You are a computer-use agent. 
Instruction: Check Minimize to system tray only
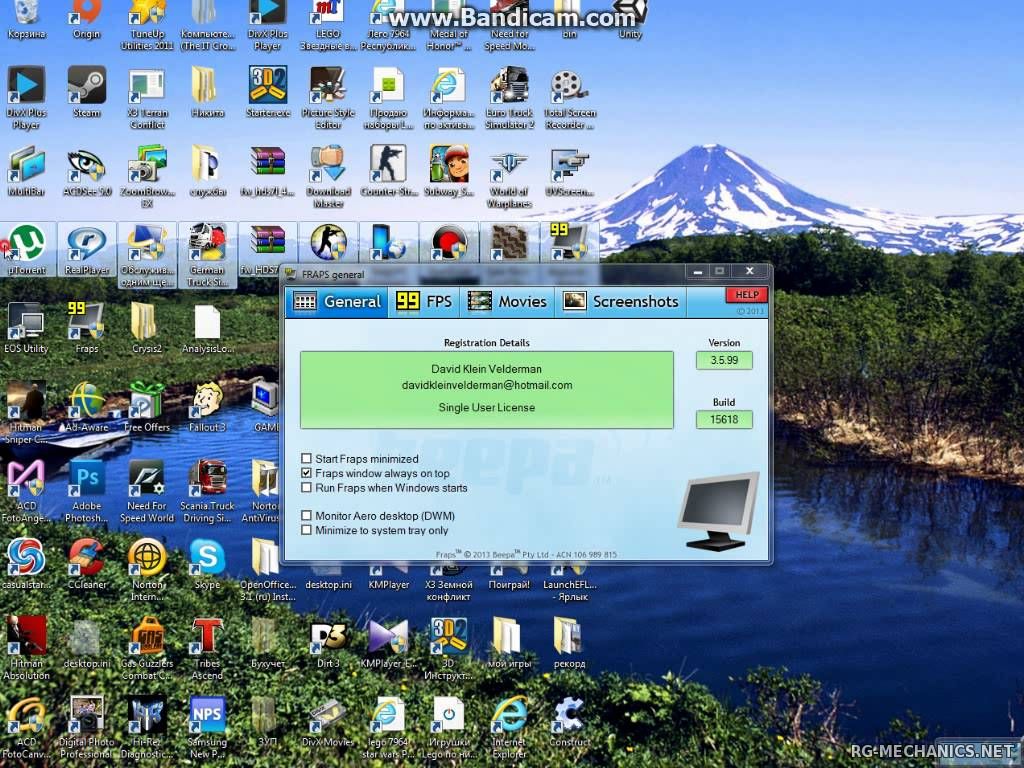coord(307,530)
